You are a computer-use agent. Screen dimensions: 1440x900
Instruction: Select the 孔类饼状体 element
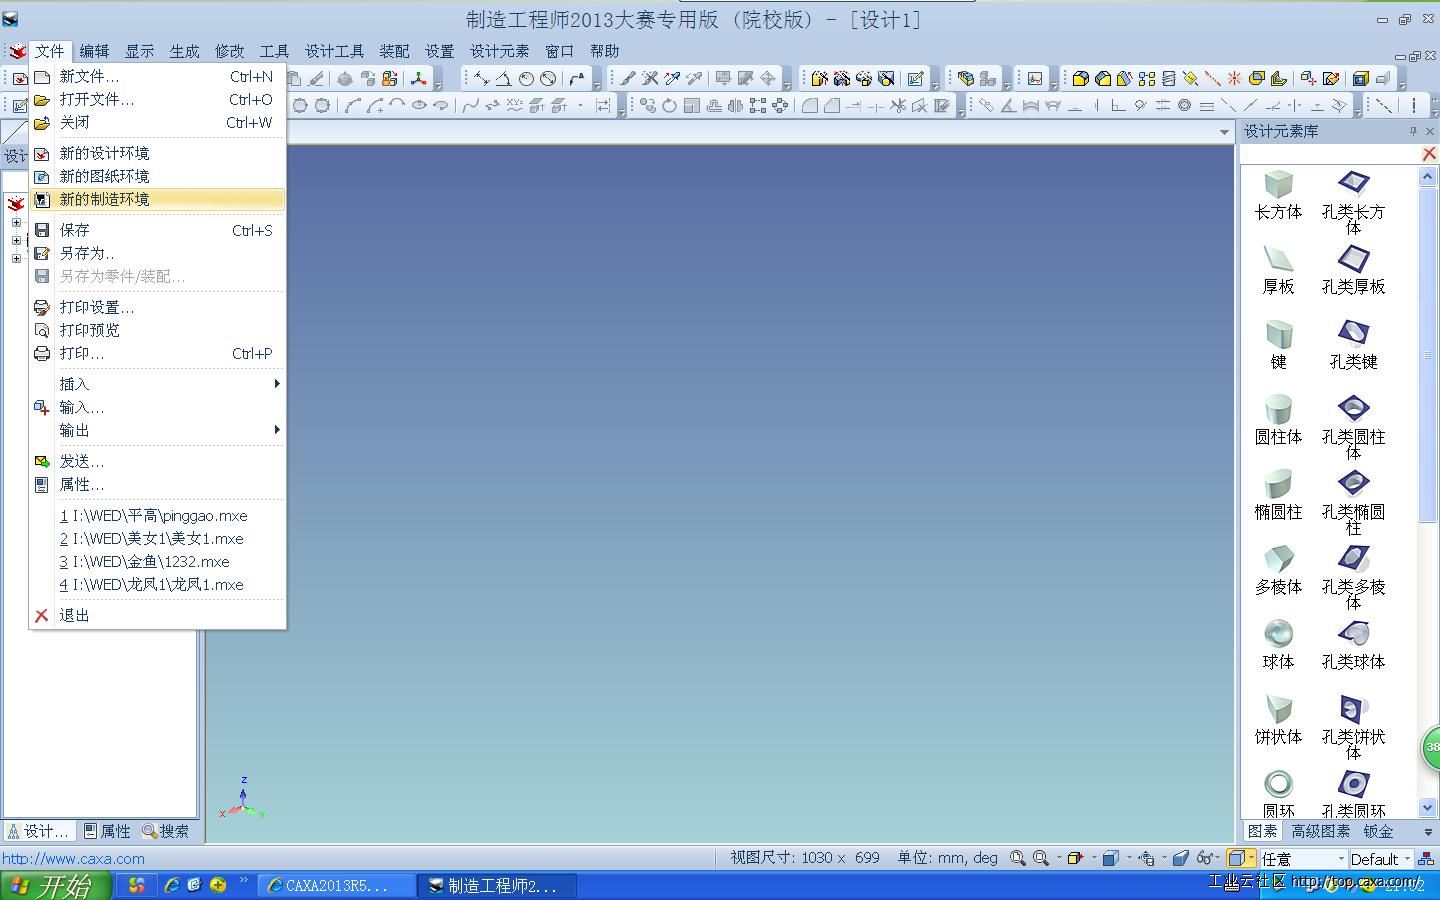click(x=1353, y=727)
